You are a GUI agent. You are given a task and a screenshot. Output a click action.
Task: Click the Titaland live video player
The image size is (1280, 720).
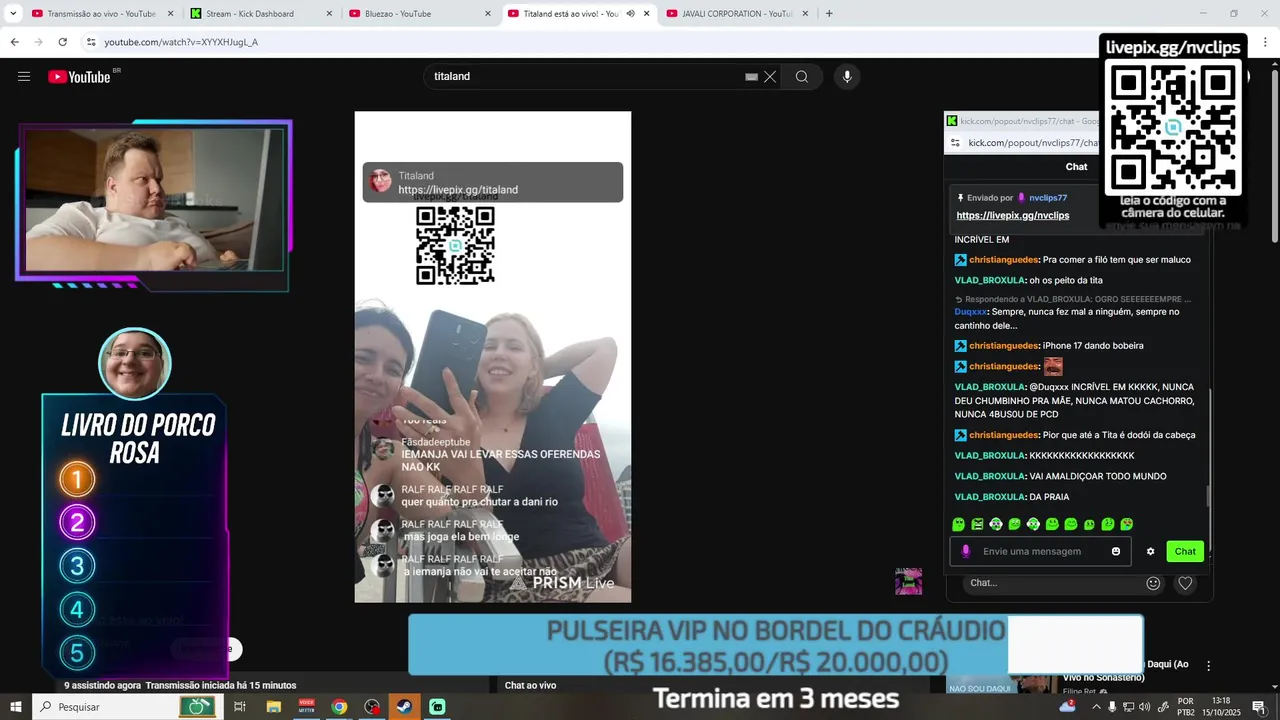[493, 357]
